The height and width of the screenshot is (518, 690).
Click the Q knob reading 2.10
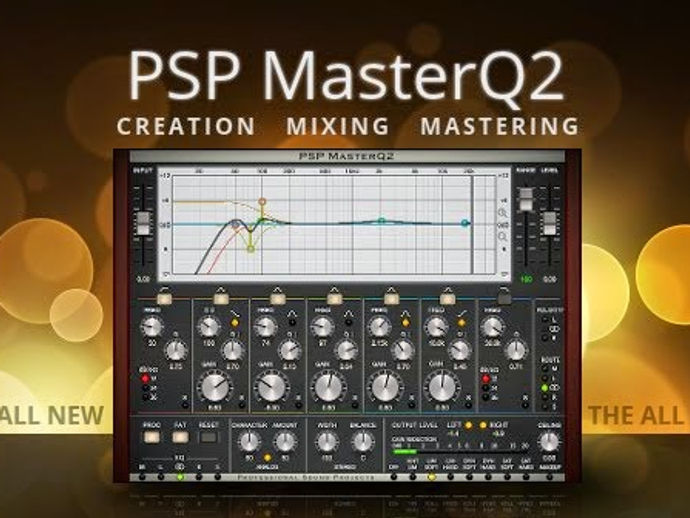coord(290,350)
